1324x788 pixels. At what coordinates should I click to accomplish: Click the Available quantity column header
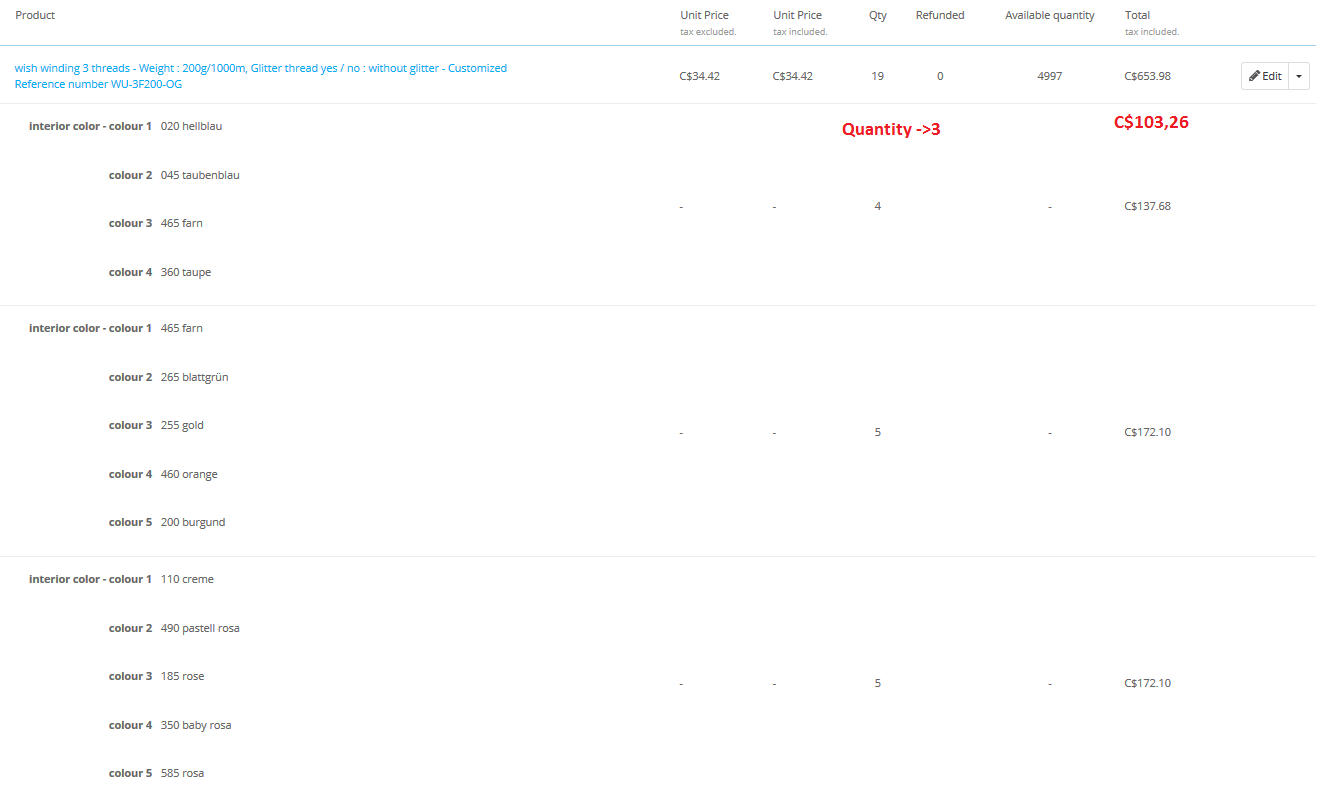coord(1049,15)
